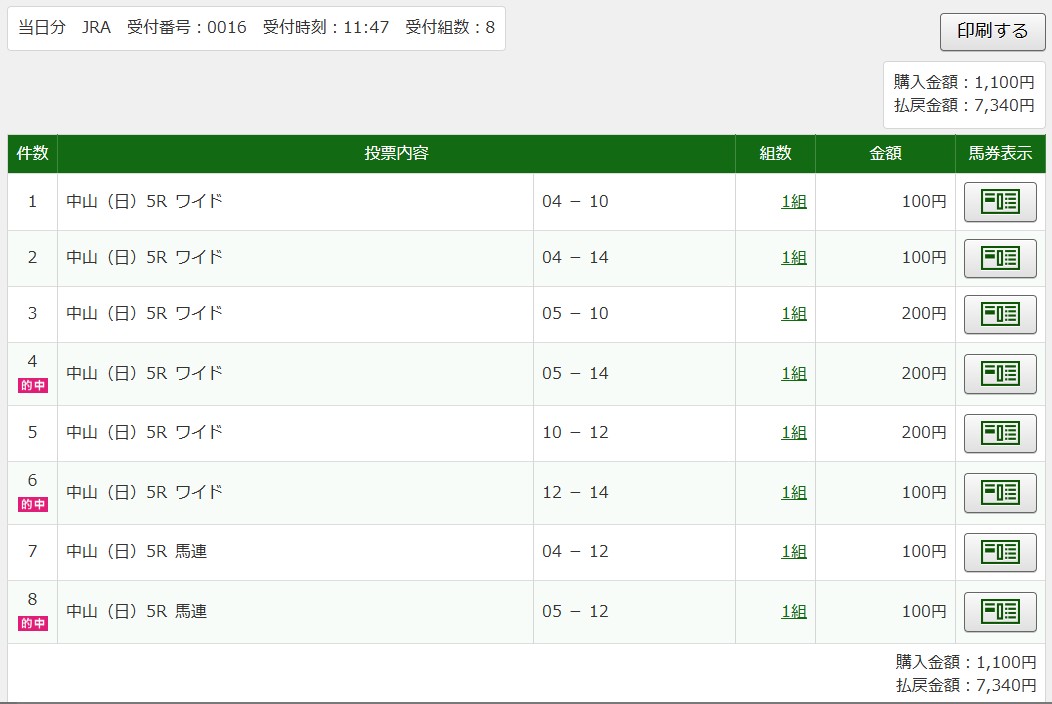Click 1組 link for 04-14 wide bet

(x=793, y=258)
